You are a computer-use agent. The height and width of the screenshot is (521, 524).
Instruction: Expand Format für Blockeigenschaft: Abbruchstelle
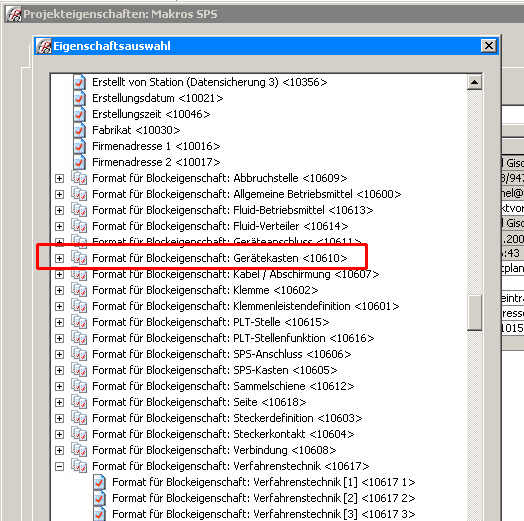point(59,178)
